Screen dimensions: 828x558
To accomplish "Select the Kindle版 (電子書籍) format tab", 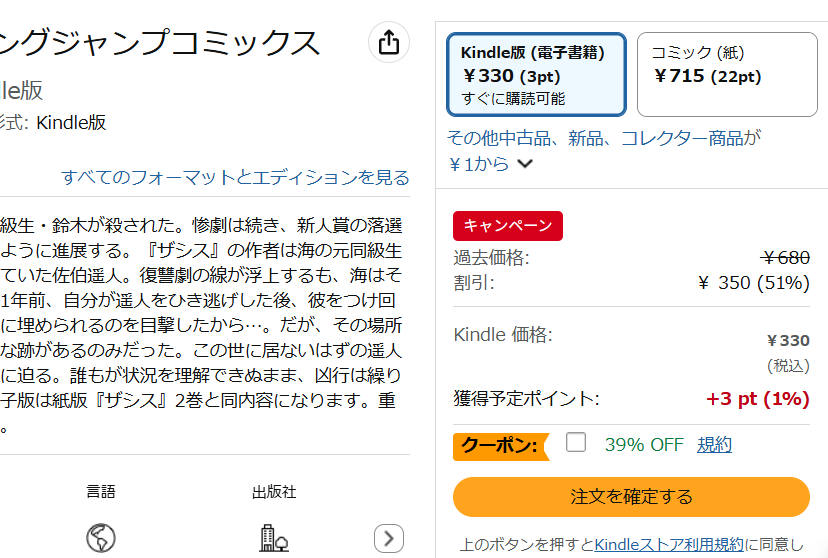I will (x=537, y=74).
